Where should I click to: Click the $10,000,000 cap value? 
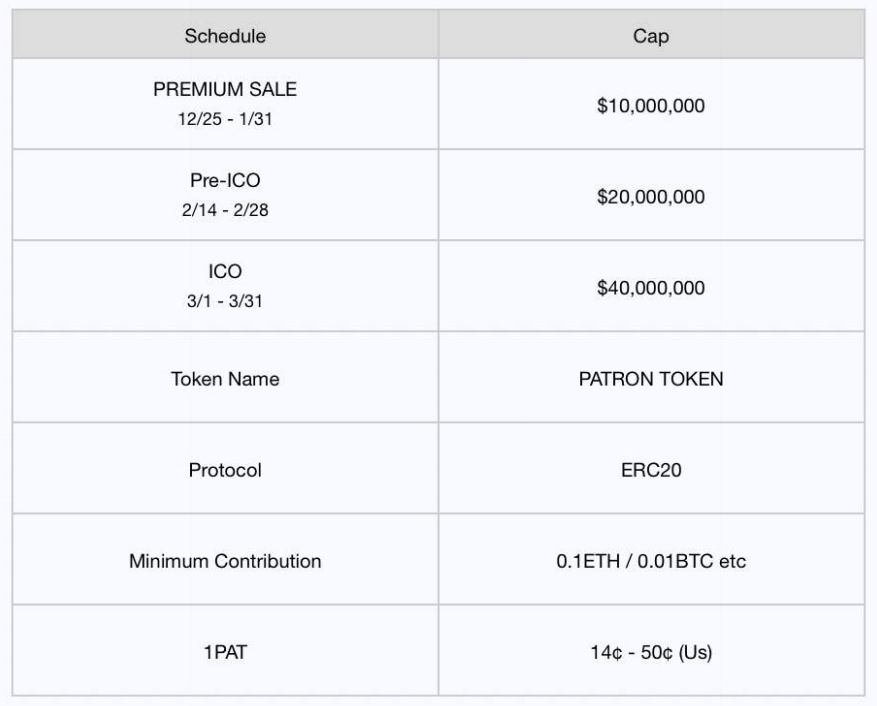[650, 105]
